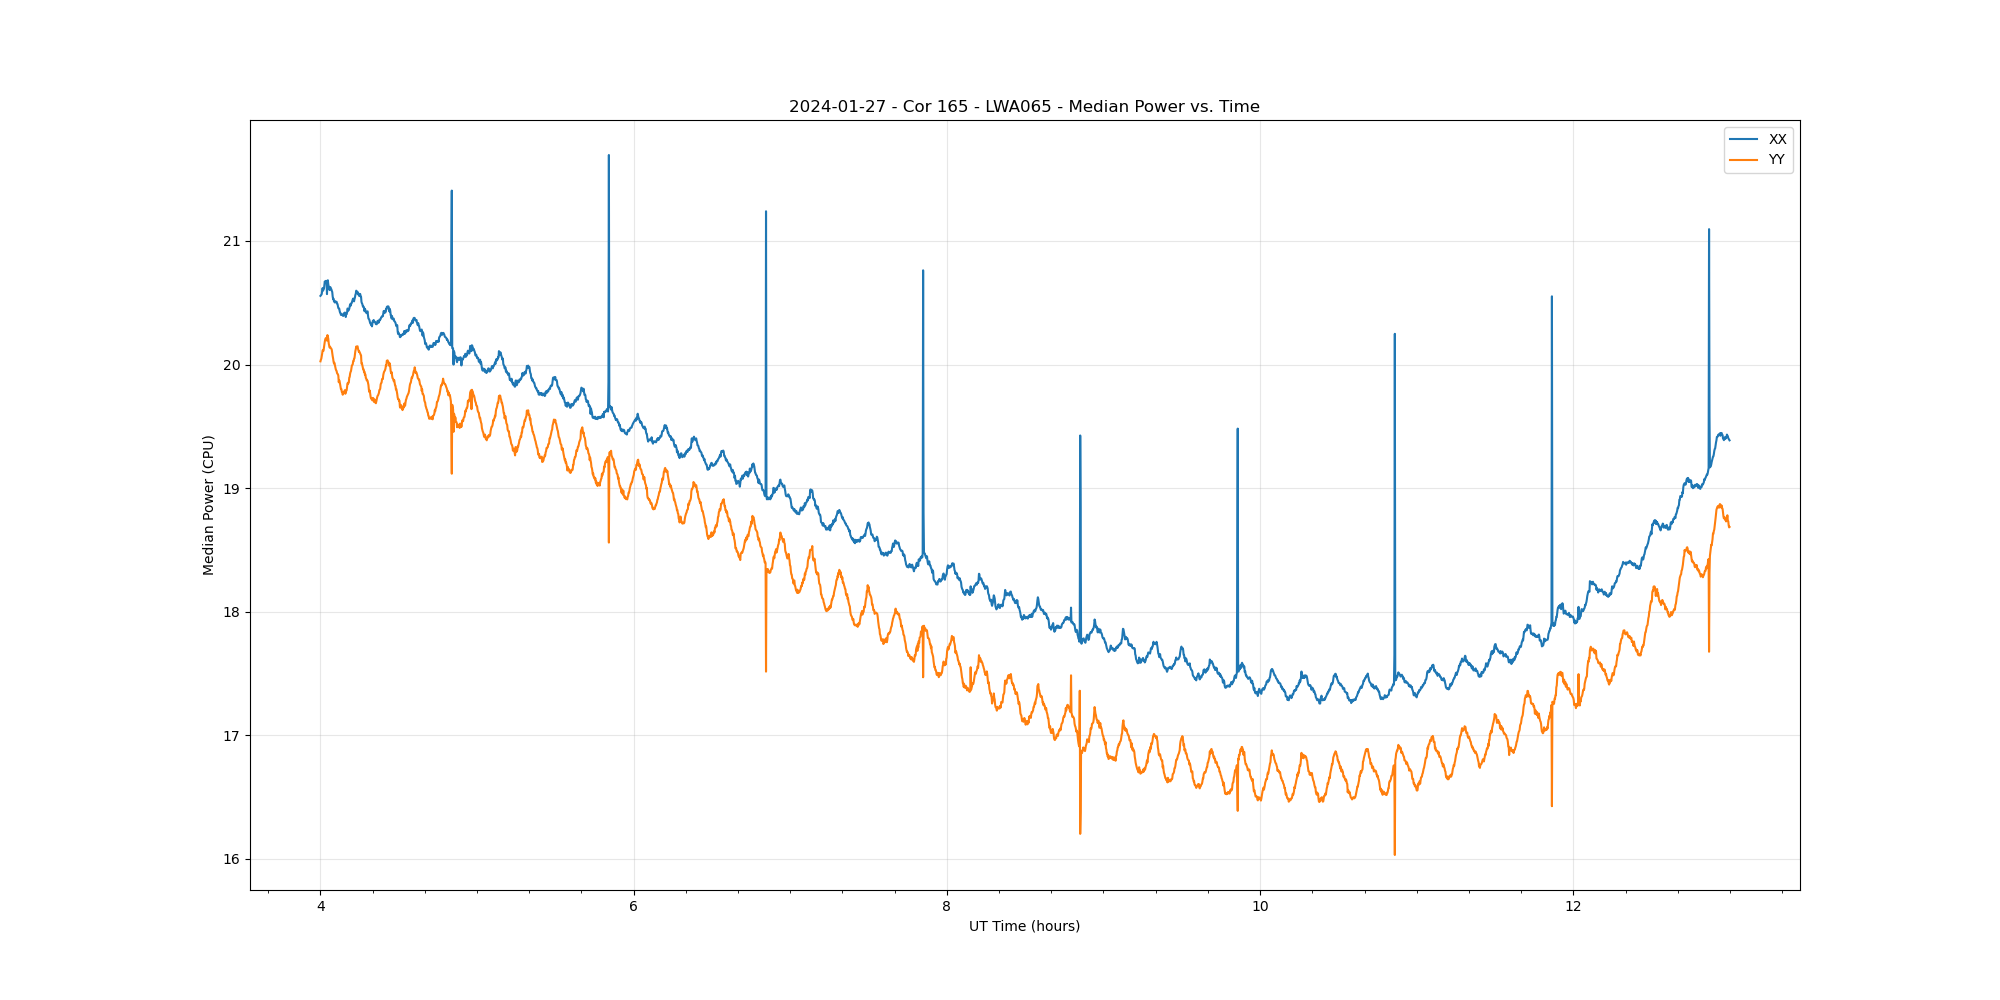The height and width of the screenshot is (1000, 2000).
Task: Click the y-axis tick label 16
Action: pyautogui.click(x=232, y=859)
